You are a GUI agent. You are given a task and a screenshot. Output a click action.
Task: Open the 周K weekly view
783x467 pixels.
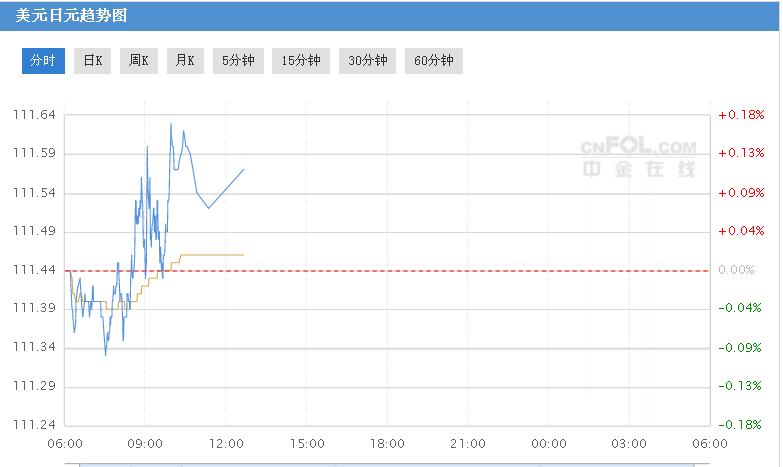pos(139,61)
